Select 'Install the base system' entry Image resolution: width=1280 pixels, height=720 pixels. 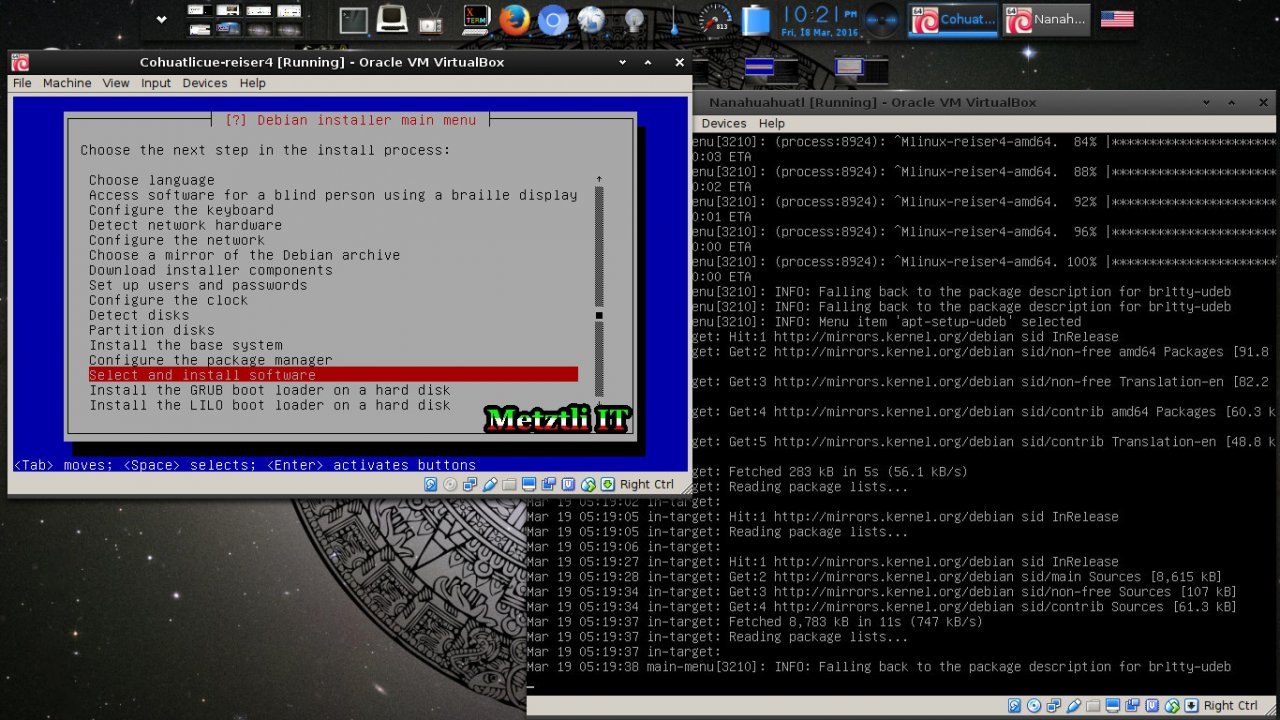(185, 345)
